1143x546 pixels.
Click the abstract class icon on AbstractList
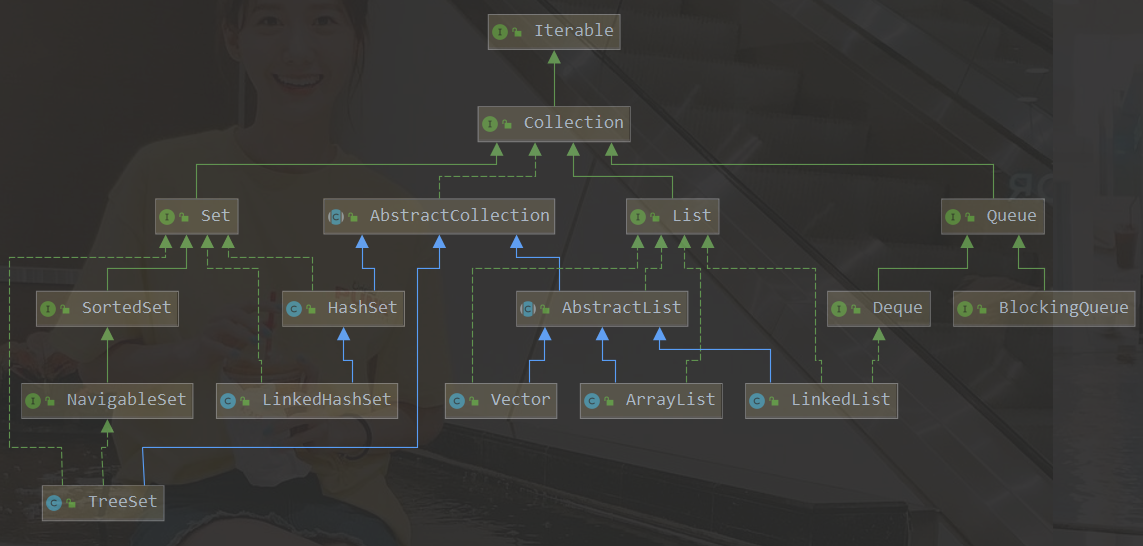[x=528, y=309]
